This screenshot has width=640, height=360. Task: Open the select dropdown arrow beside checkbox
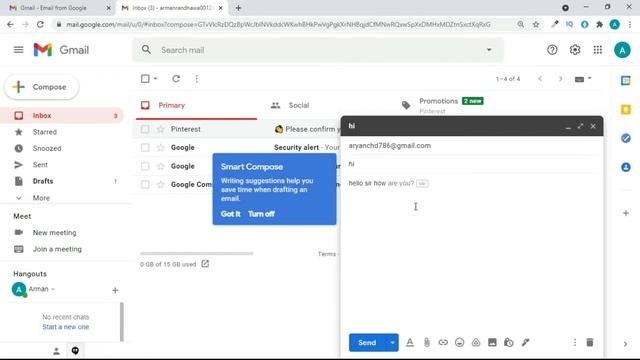pos(156,78)
